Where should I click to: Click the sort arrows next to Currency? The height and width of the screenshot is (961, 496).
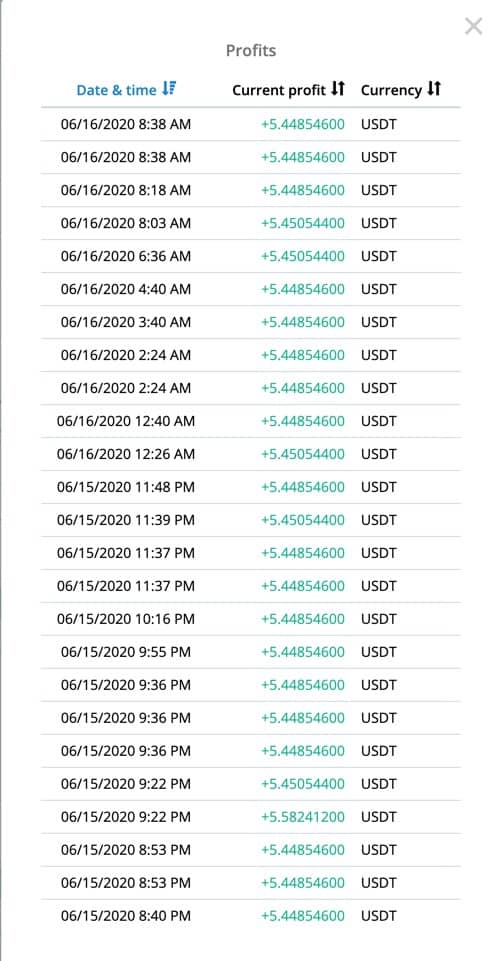point(434,89)
